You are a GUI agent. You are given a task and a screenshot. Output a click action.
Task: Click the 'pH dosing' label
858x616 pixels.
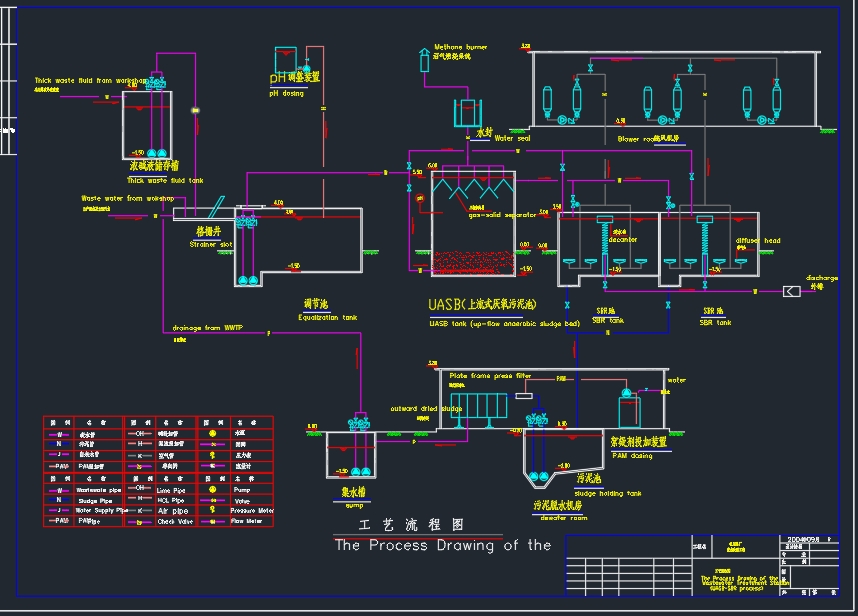pos(286,94)
